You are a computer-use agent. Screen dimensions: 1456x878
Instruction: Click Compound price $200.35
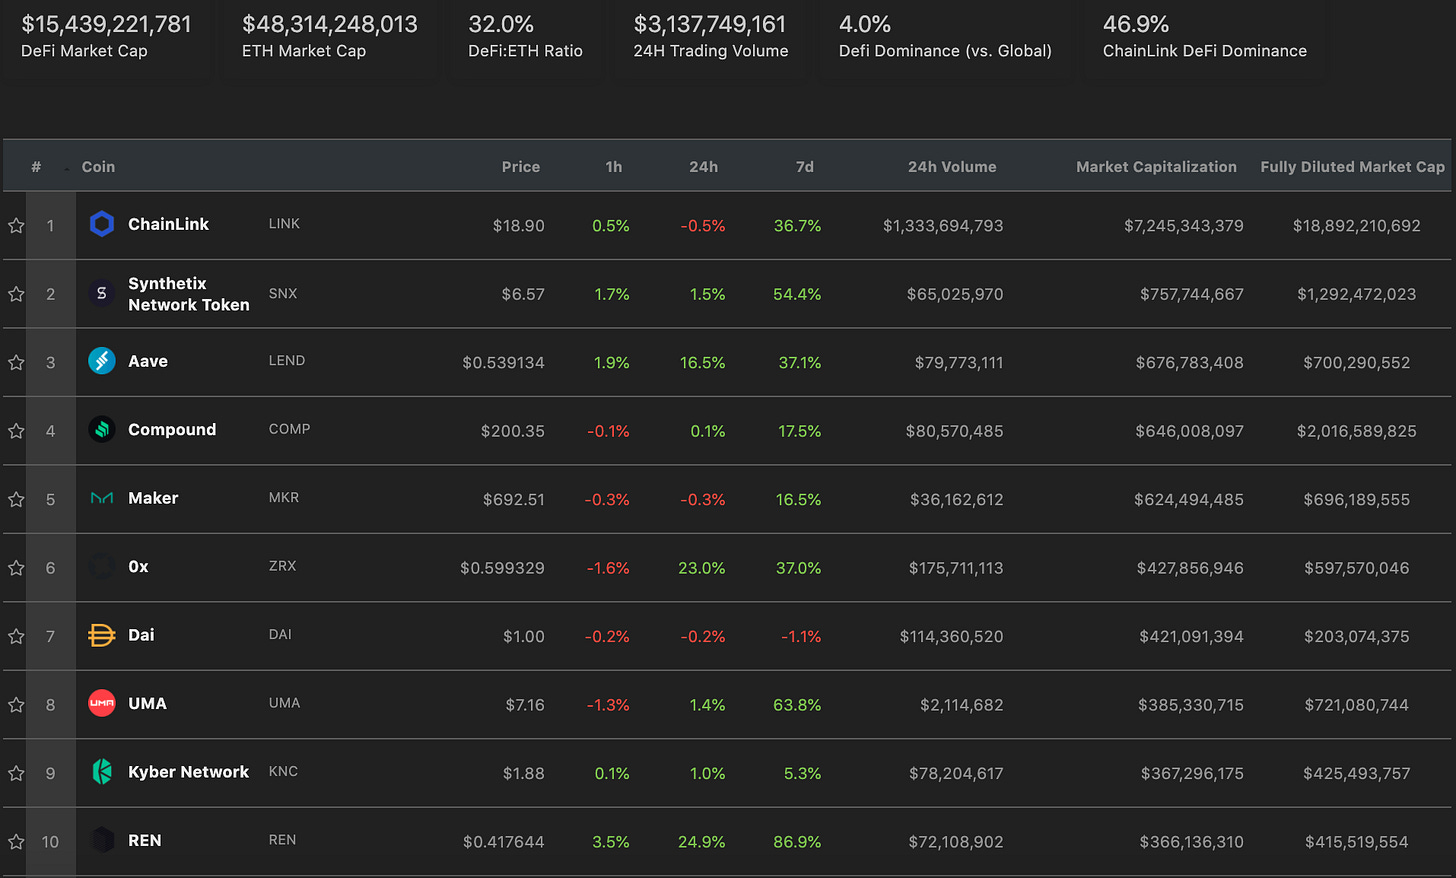(512, 431)
